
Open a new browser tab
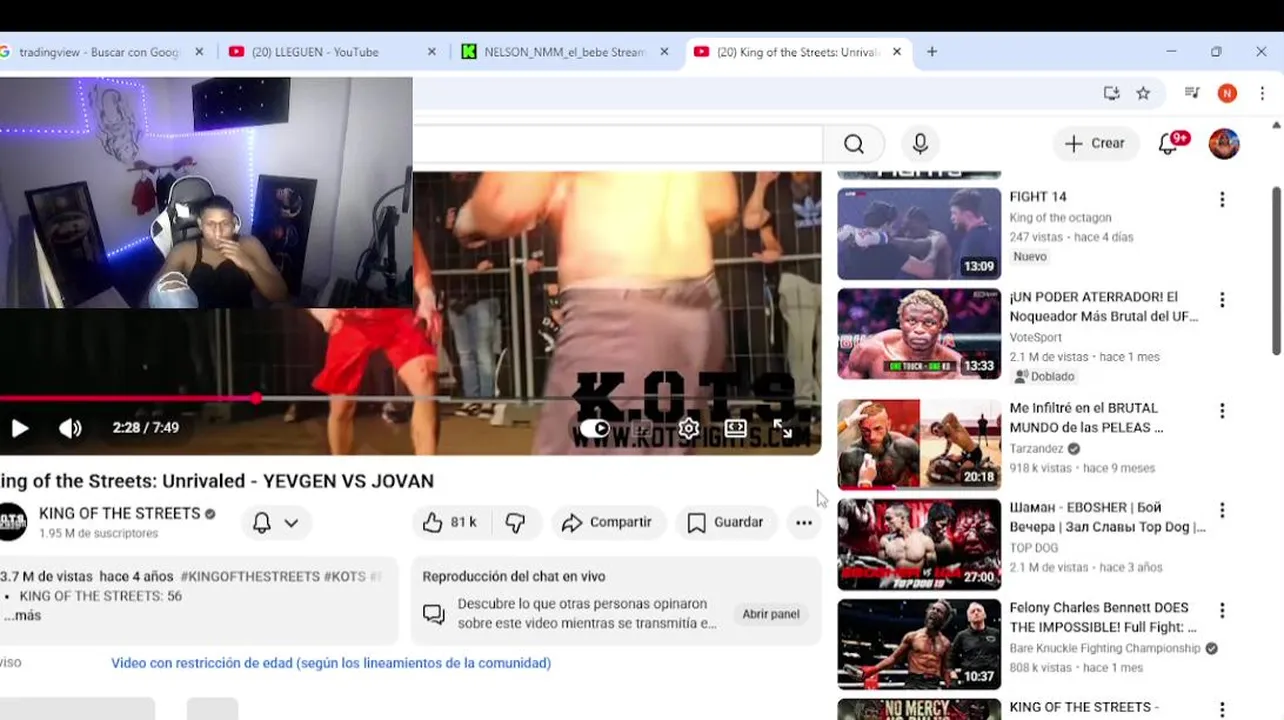coord(932,52)
